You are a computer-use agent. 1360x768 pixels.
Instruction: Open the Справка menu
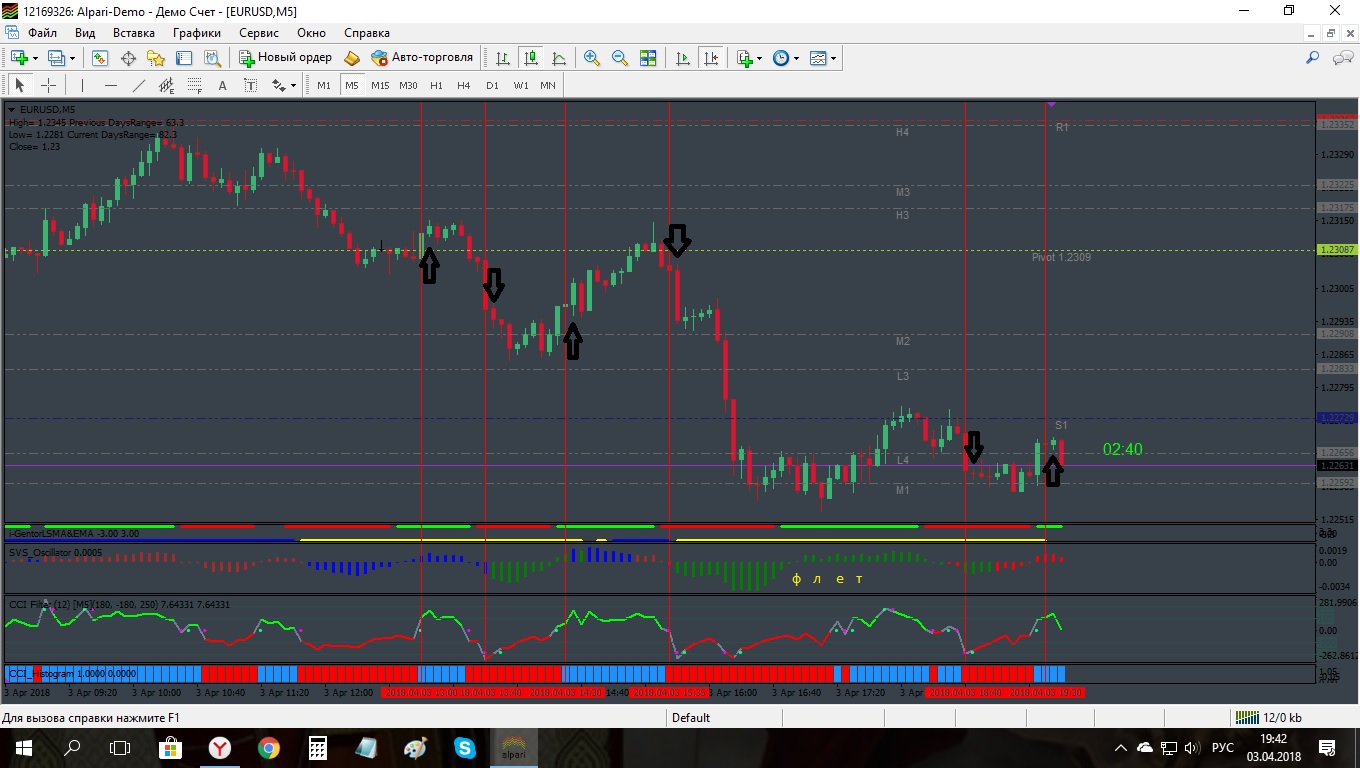coord(367,33)
